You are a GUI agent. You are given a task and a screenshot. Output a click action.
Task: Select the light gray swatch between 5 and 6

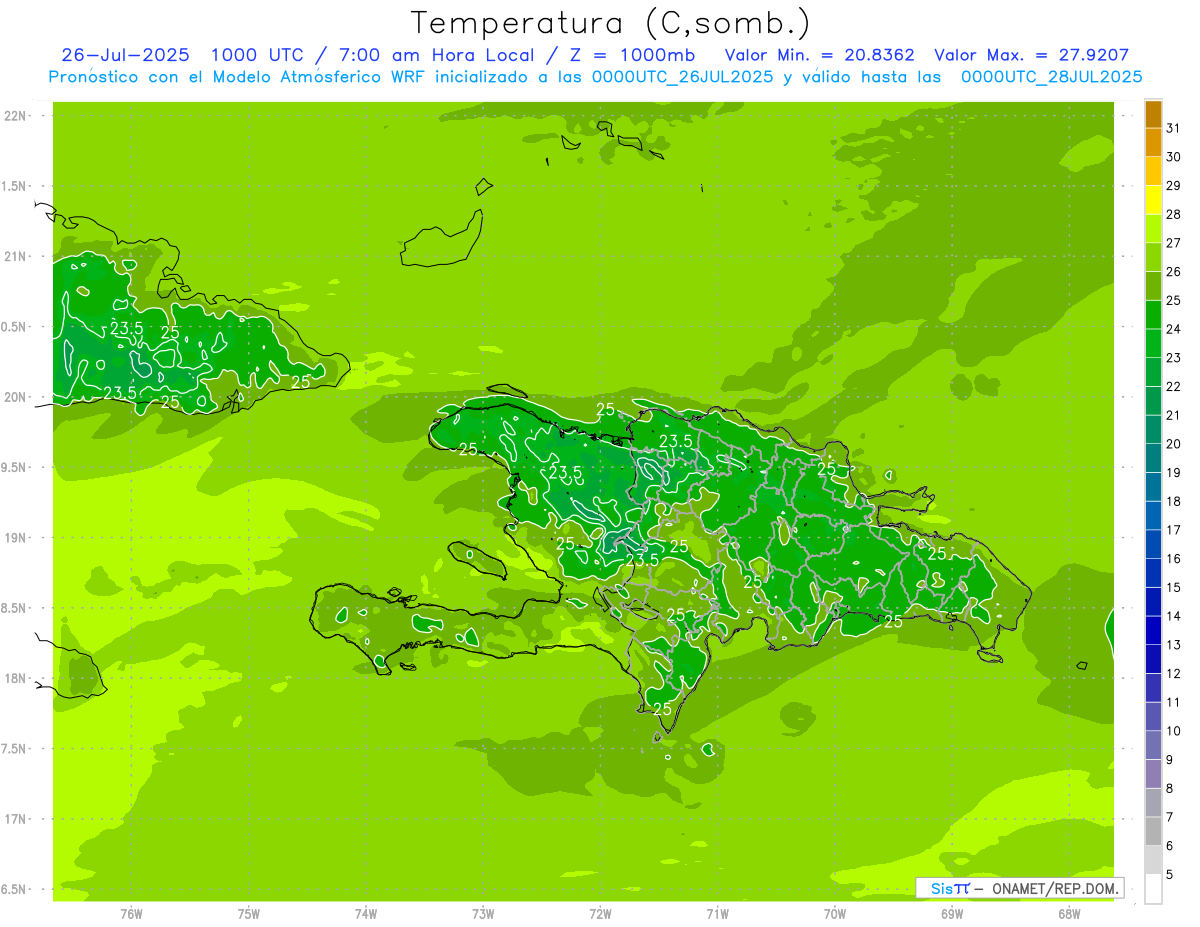(1153, 860)
